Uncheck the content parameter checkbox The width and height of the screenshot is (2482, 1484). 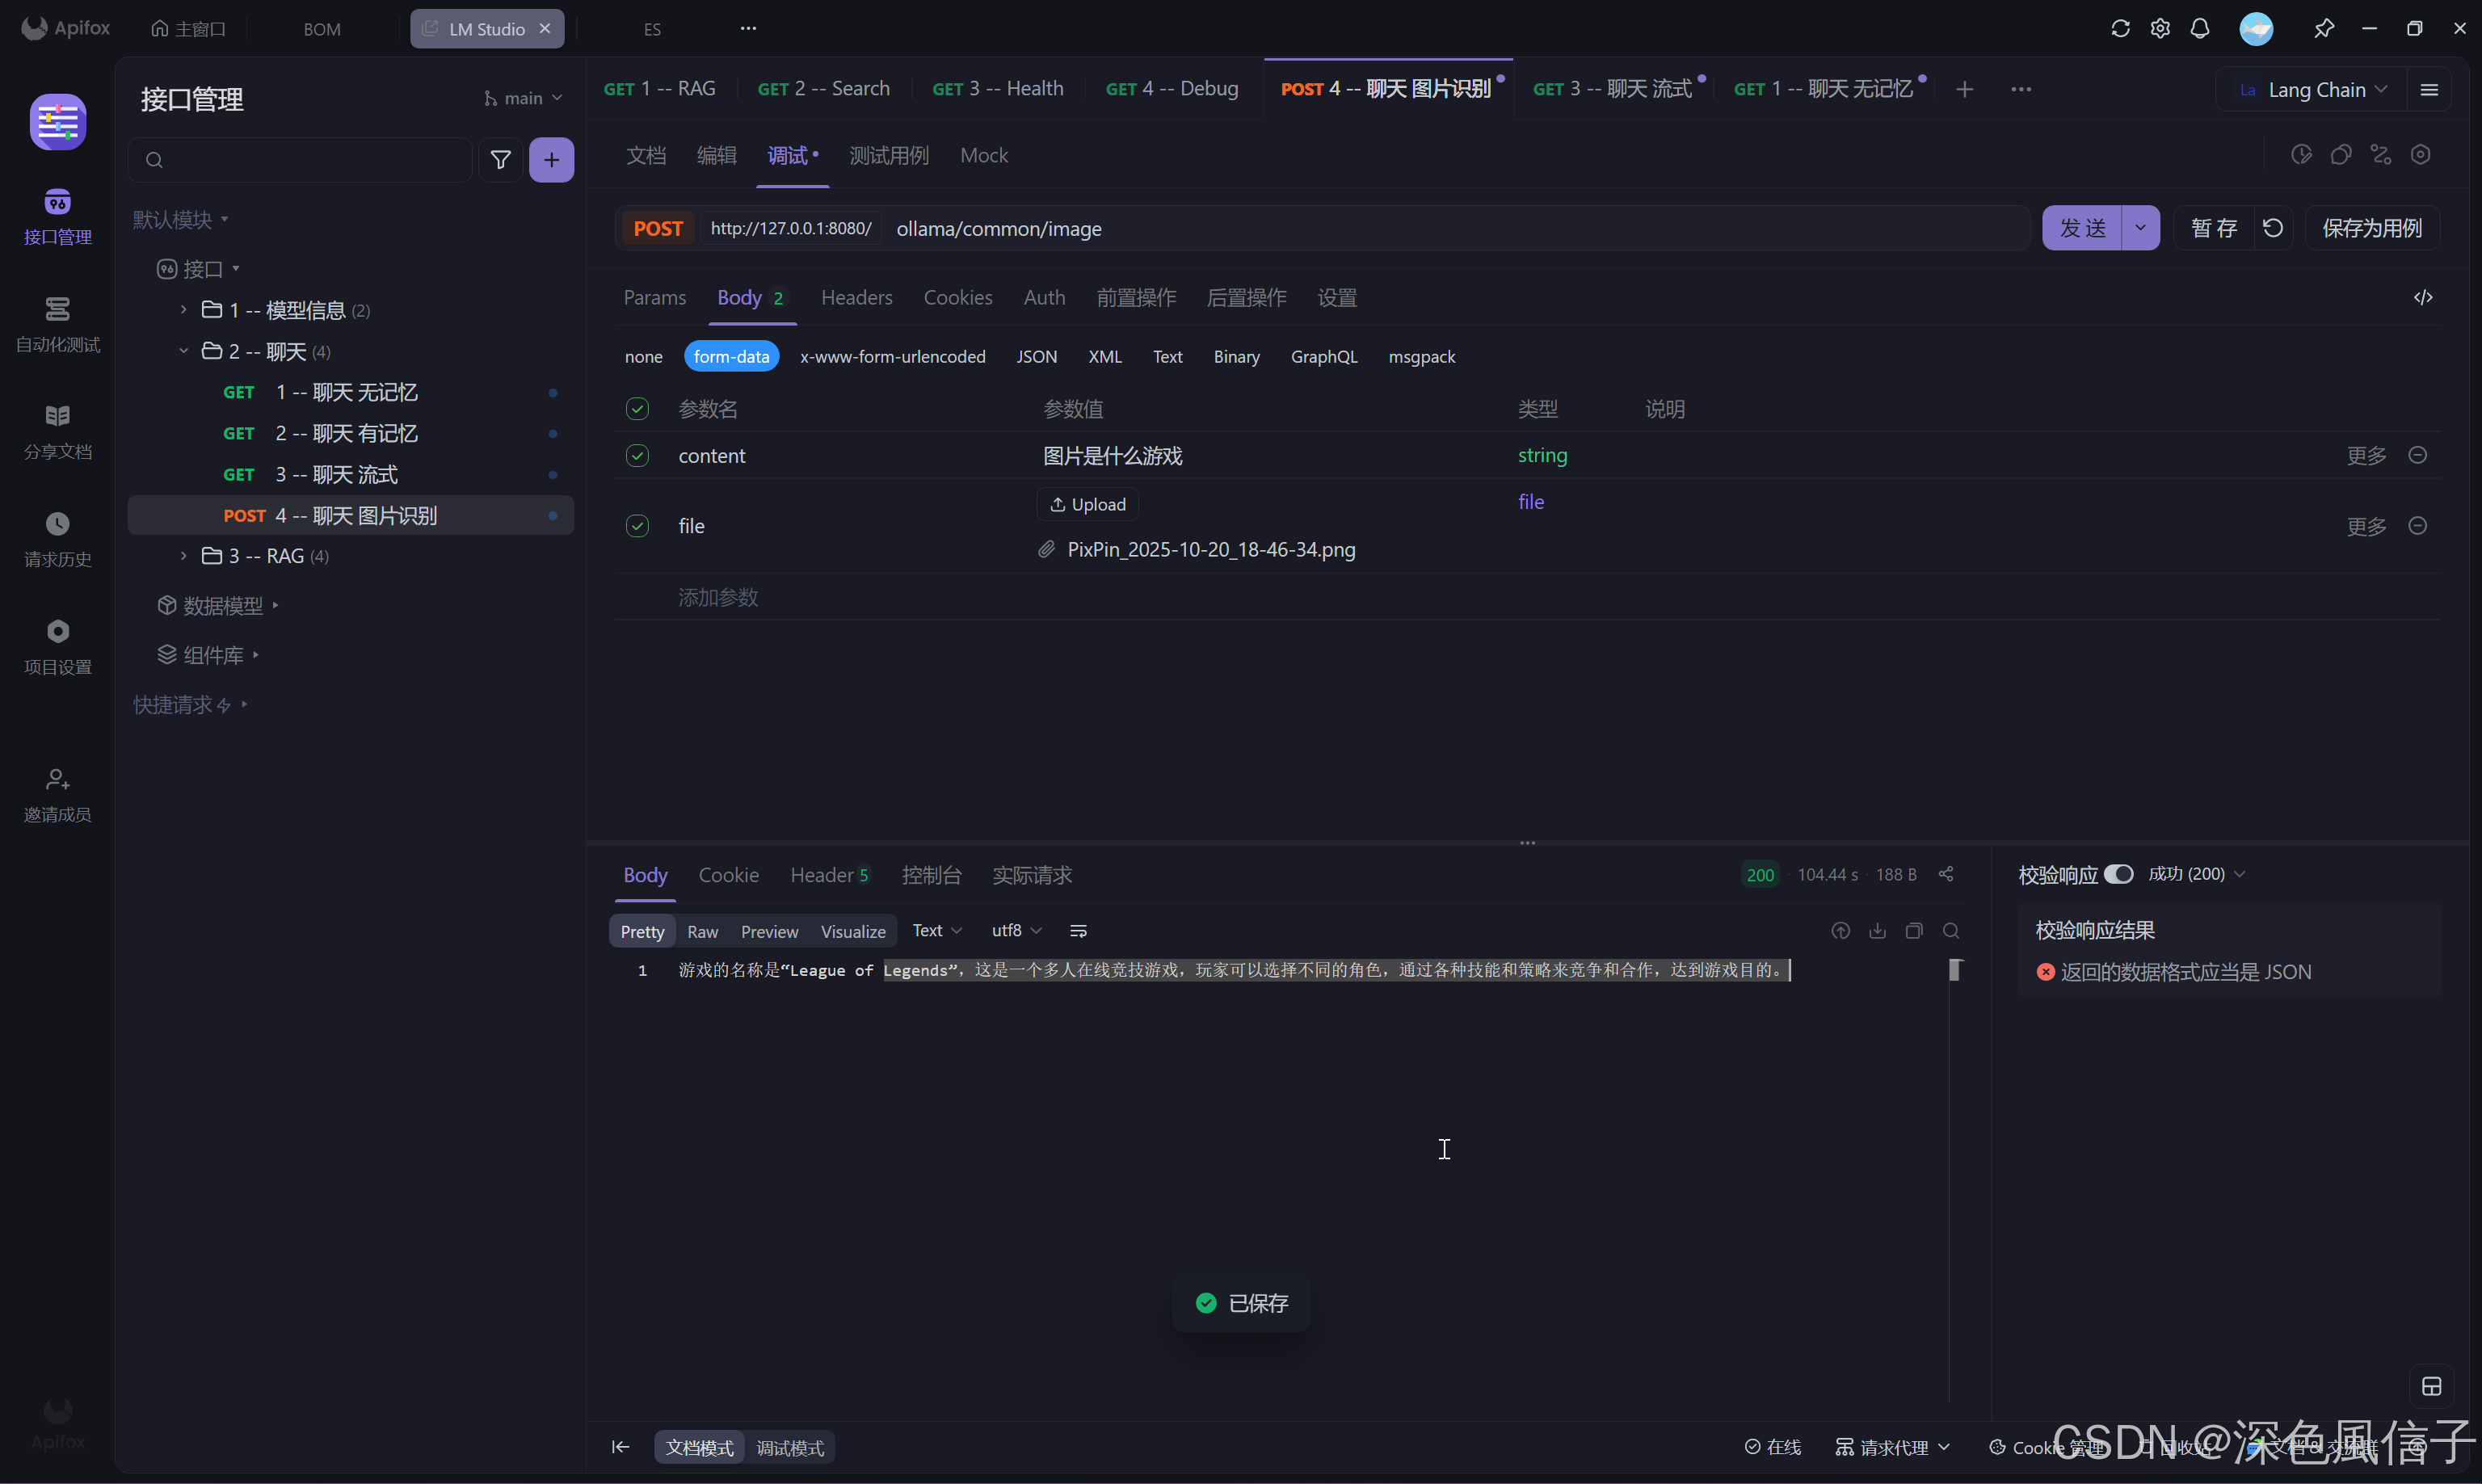[x=637, y=456]
